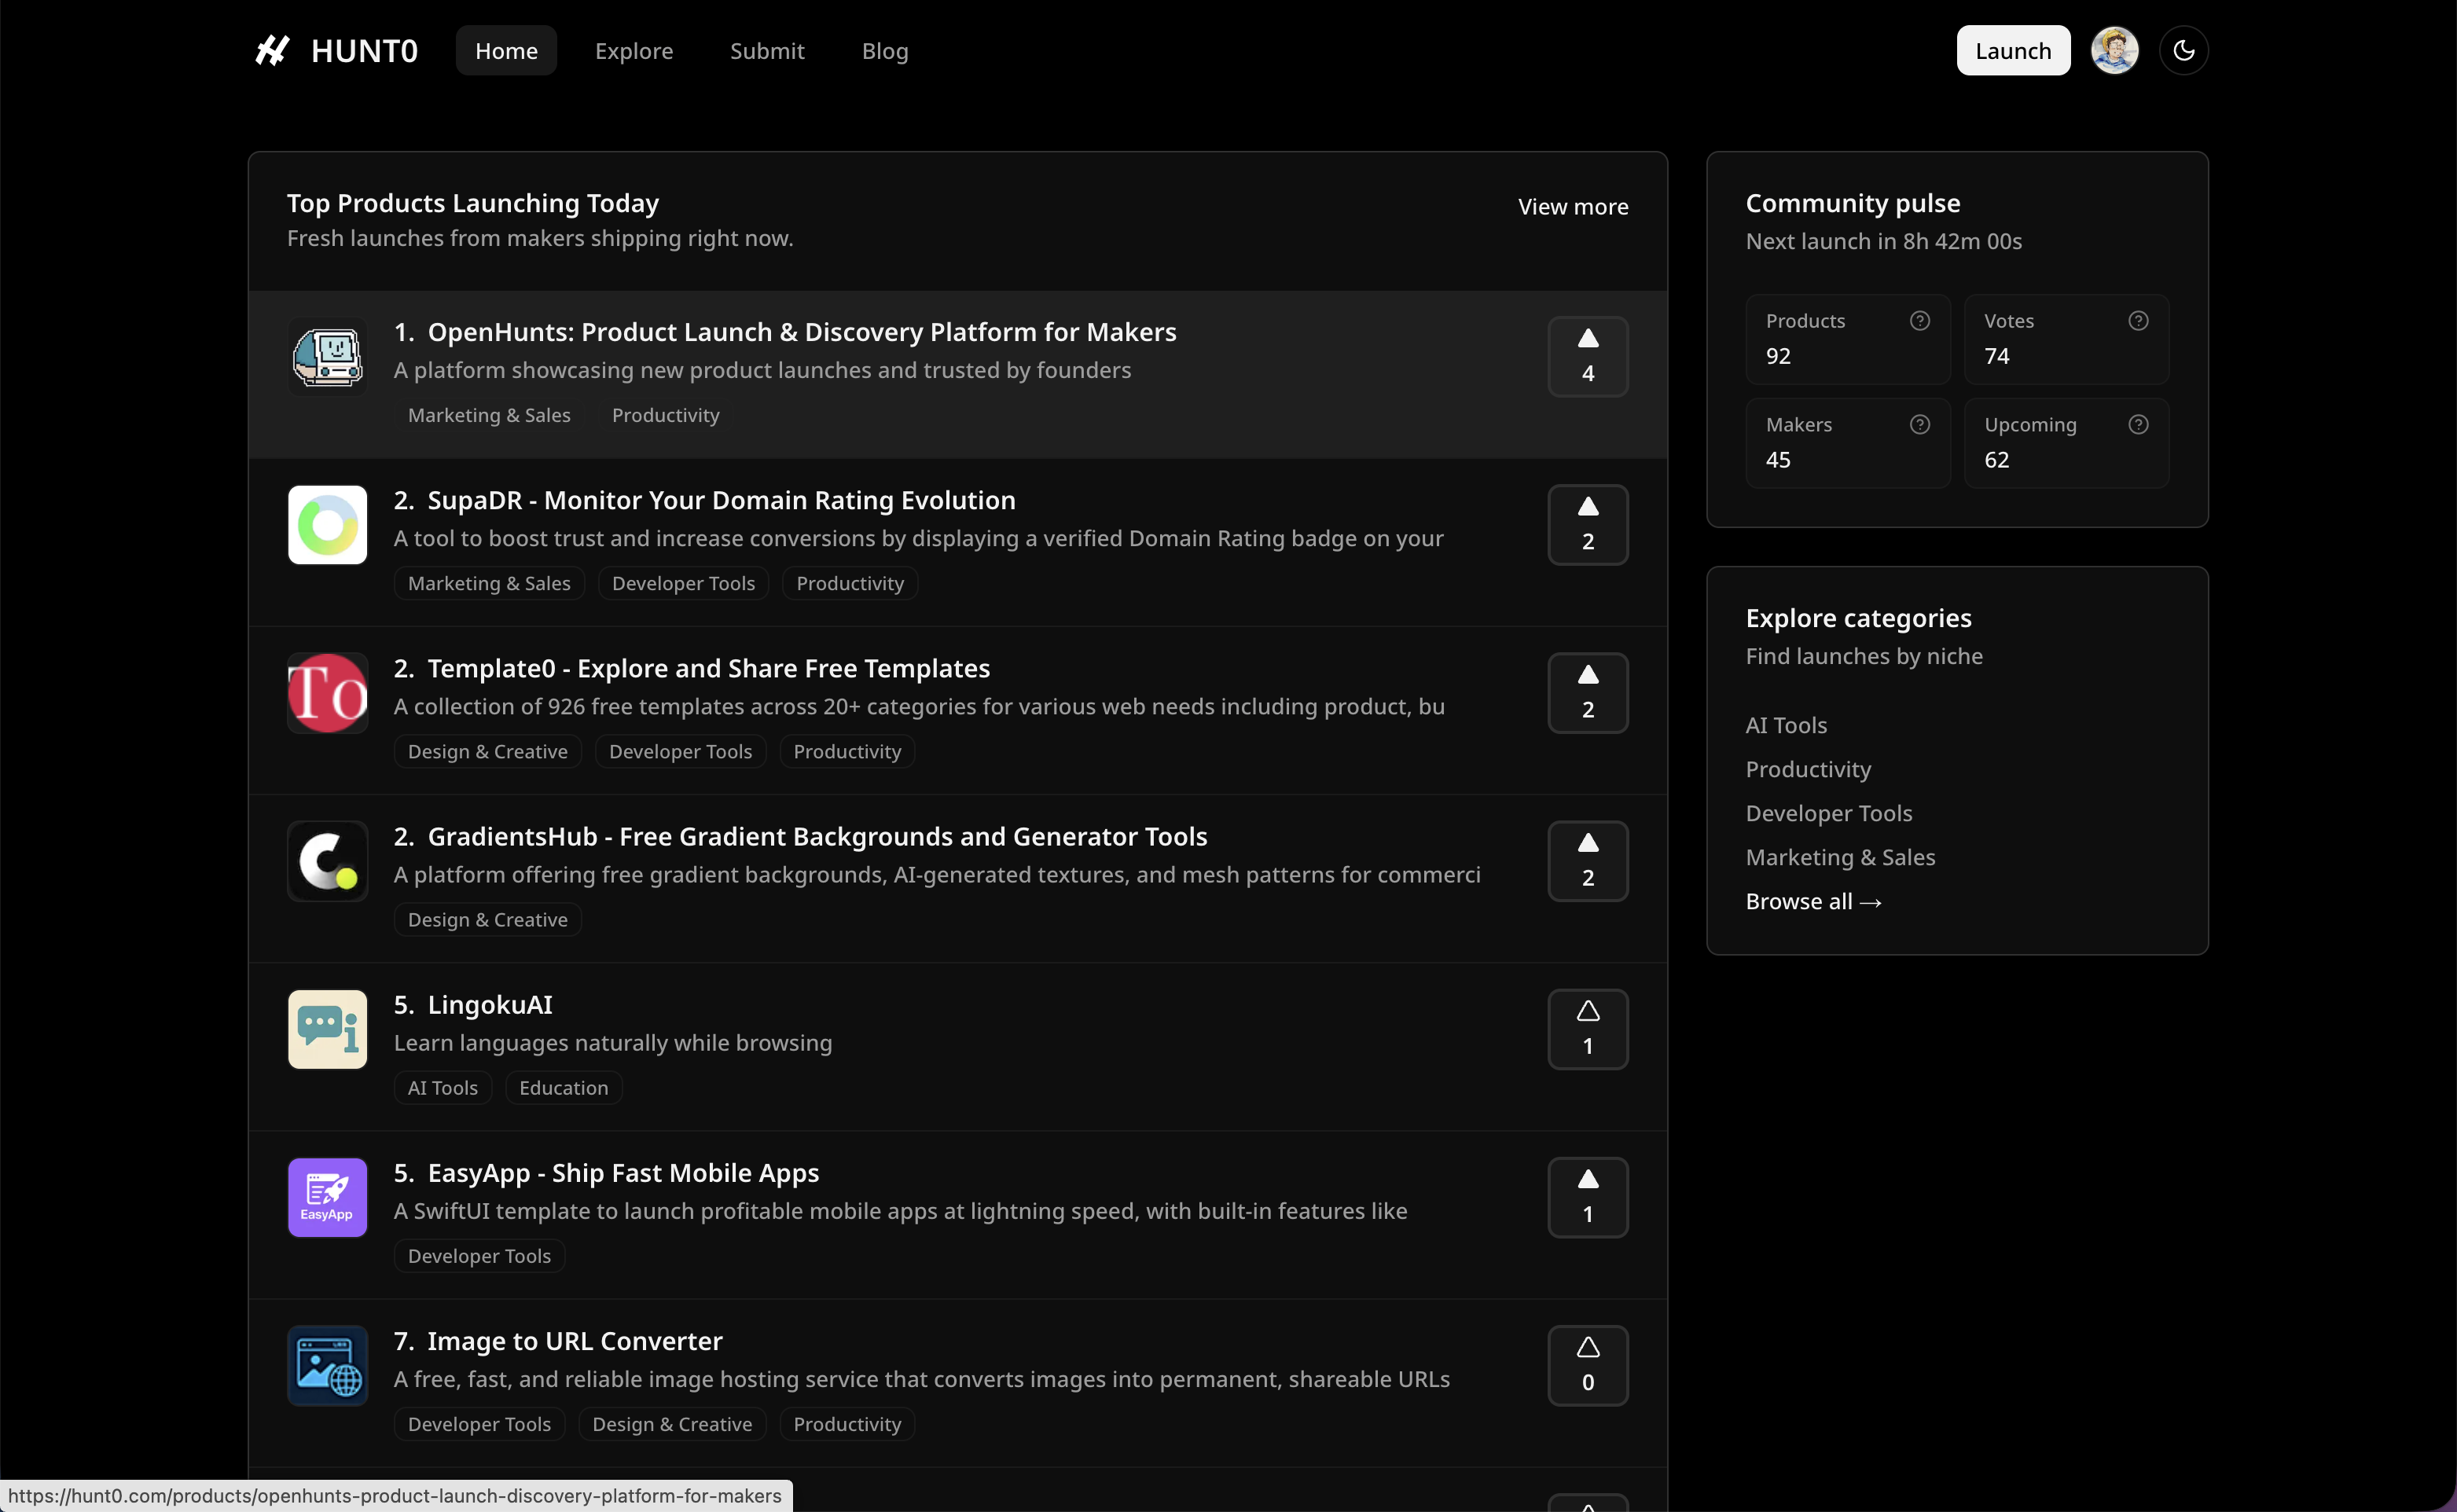
Task: Open the Image to URL Converter icon
Action: pyautogui.click(x=328, y=1365)
